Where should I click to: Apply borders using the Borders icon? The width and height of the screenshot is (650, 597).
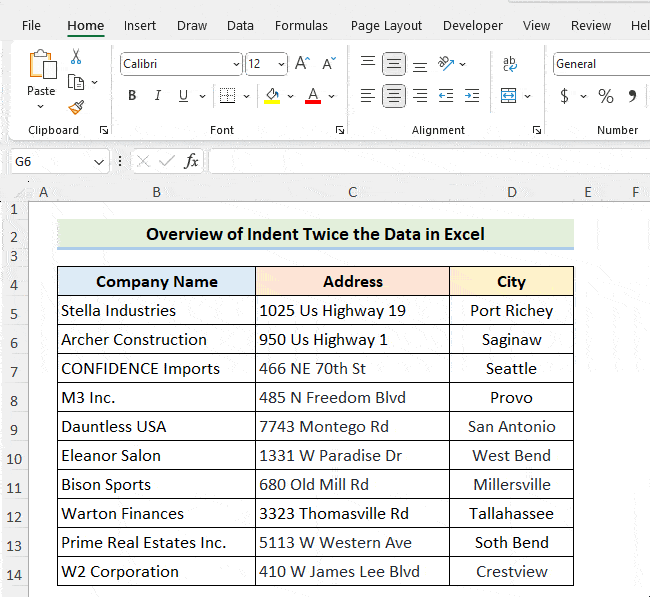(227, 96)
